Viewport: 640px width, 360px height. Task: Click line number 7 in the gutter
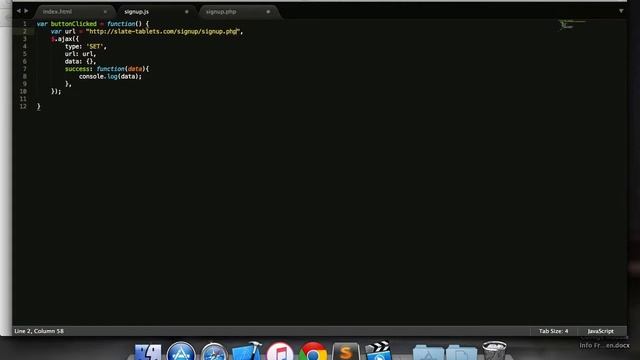(24, 69)
